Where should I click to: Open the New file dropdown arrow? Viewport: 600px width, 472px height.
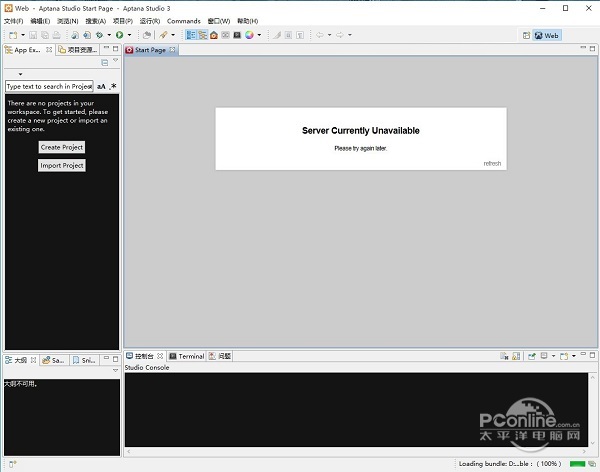click(22, 35)
